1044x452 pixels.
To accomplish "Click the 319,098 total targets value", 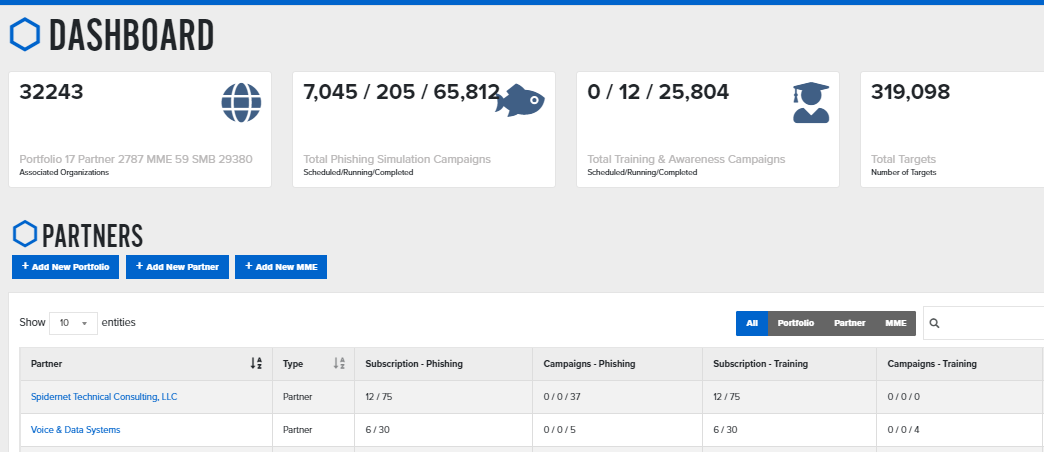I will (x=910, y=92).
